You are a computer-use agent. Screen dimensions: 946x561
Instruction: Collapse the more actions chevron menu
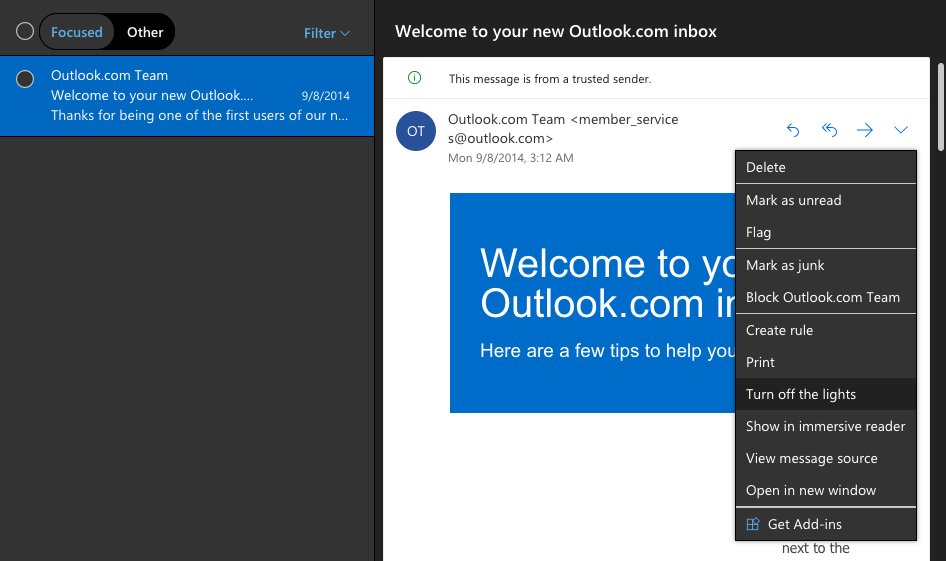[x=901, y=130]
